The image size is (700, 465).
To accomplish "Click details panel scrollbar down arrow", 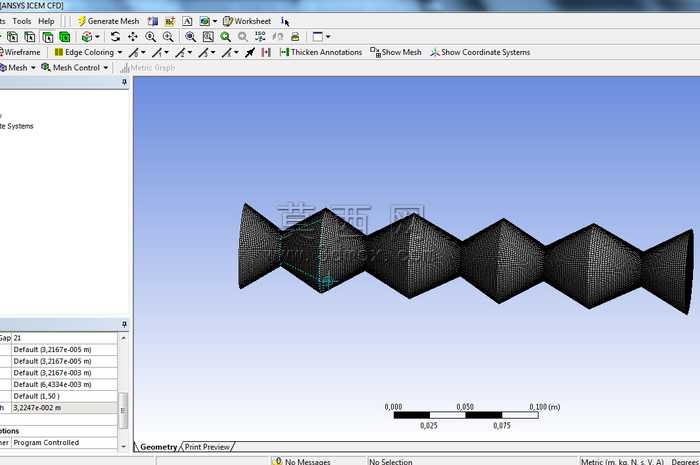I will pyautogui.click(x=124, y=446).
